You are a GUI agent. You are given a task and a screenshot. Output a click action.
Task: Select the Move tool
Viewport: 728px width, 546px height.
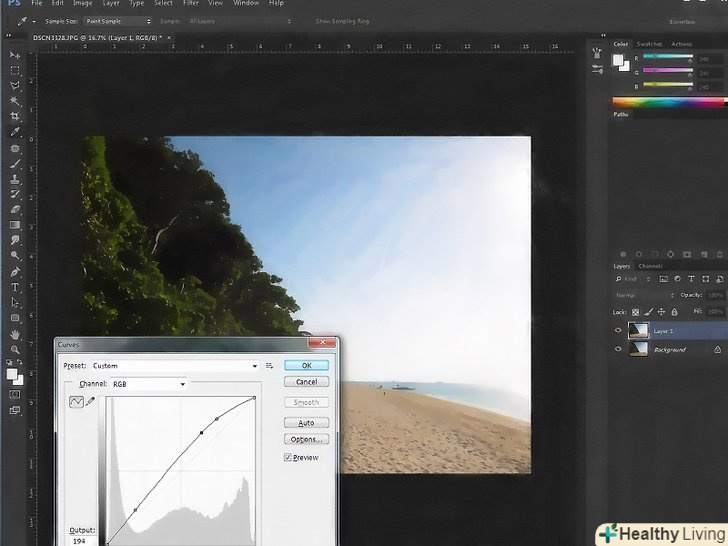pyautogui.click(x=14, y=55)
